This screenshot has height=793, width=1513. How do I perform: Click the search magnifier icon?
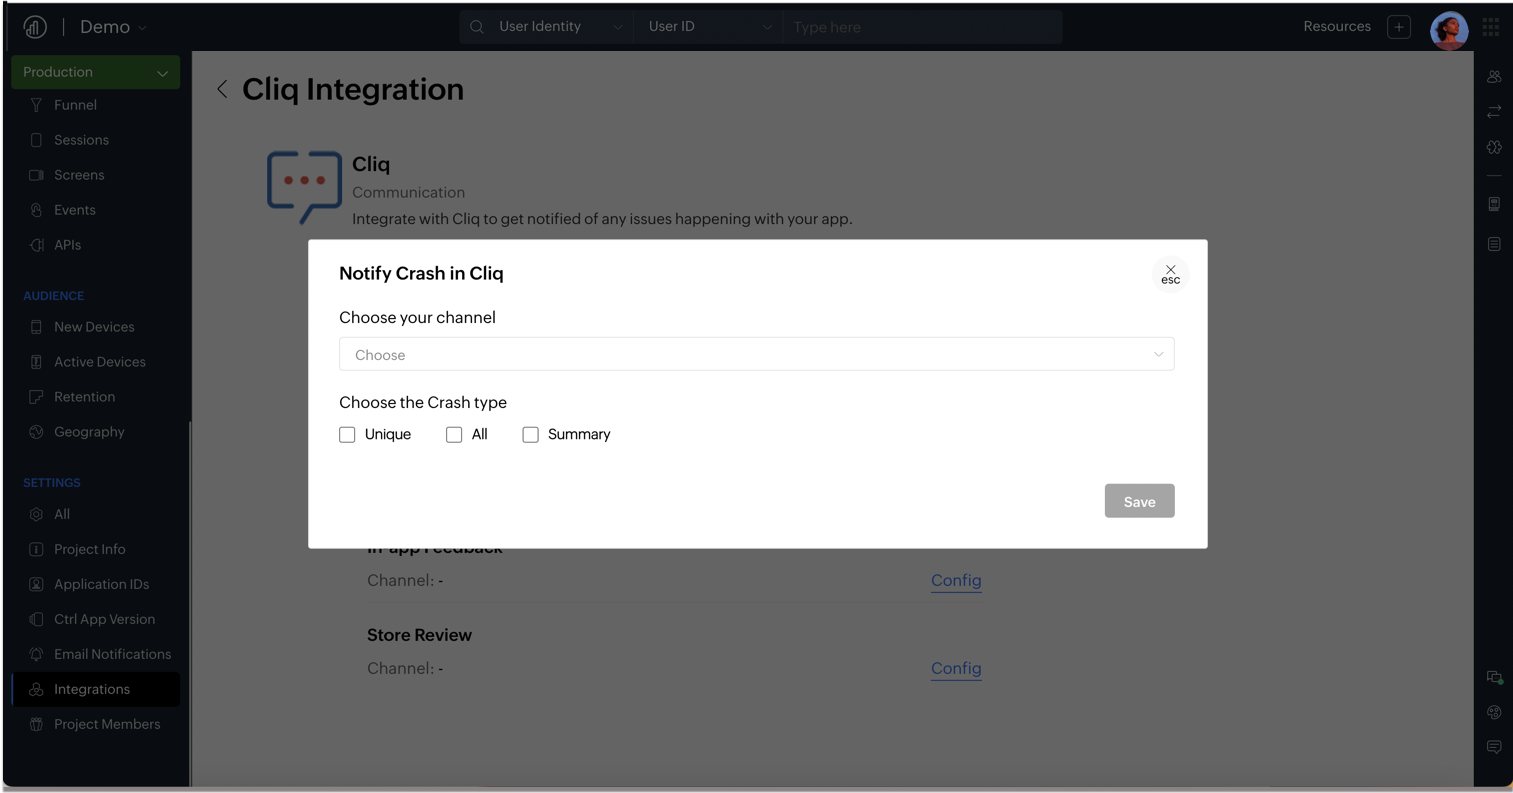[477, 27]
